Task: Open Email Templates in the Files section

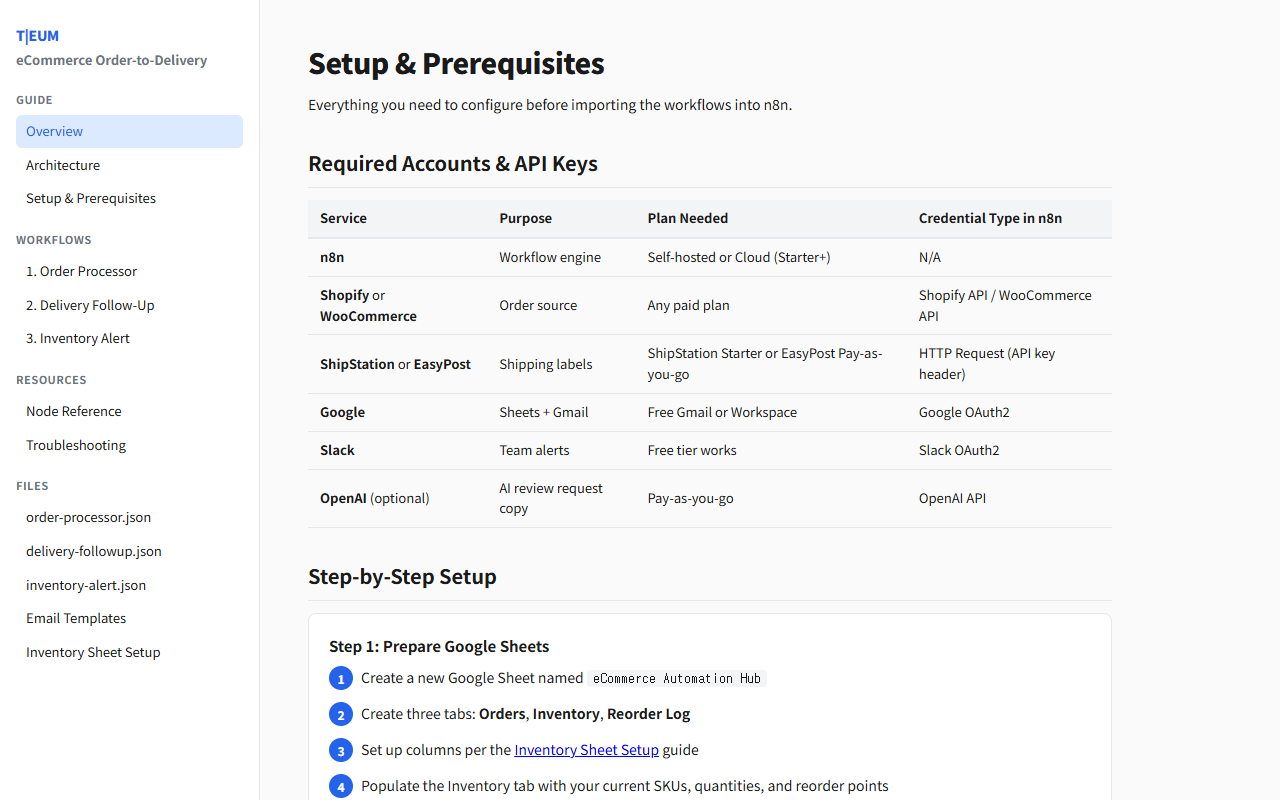Action: click(x=76, y=618)
